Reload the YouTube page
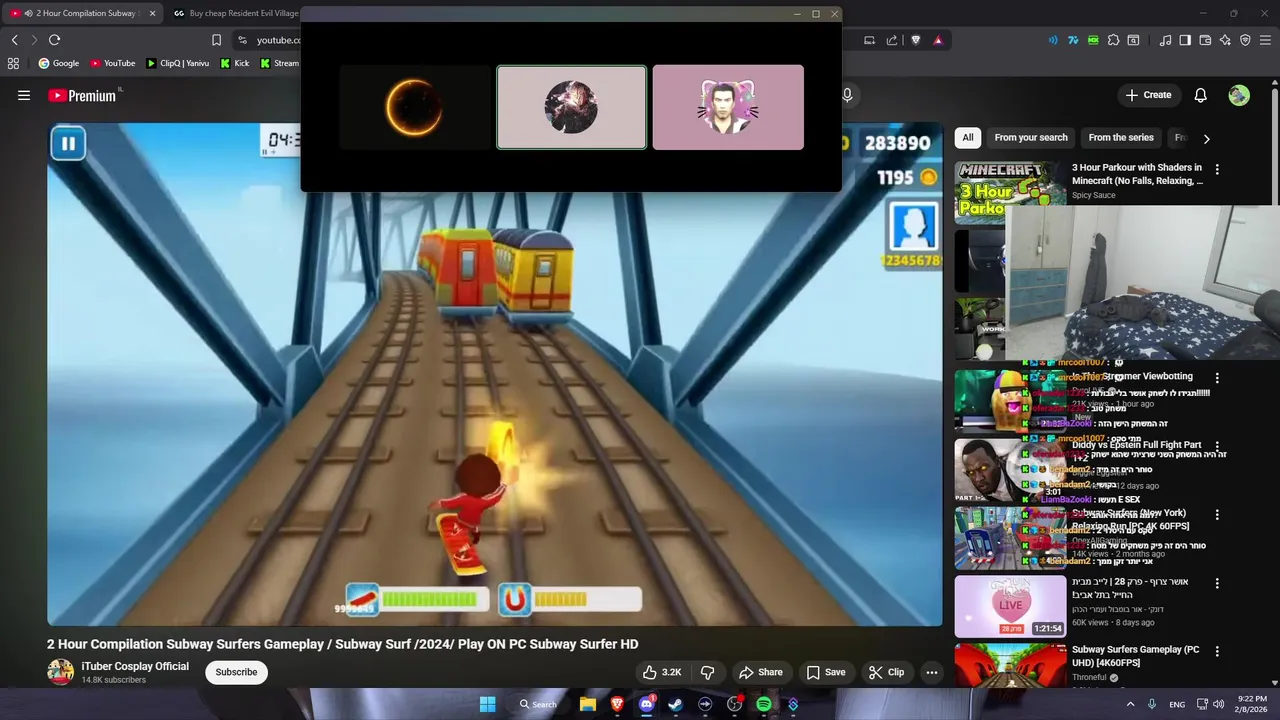Image resolution: width=1280 pixels, height=720 pixels. 54,40
